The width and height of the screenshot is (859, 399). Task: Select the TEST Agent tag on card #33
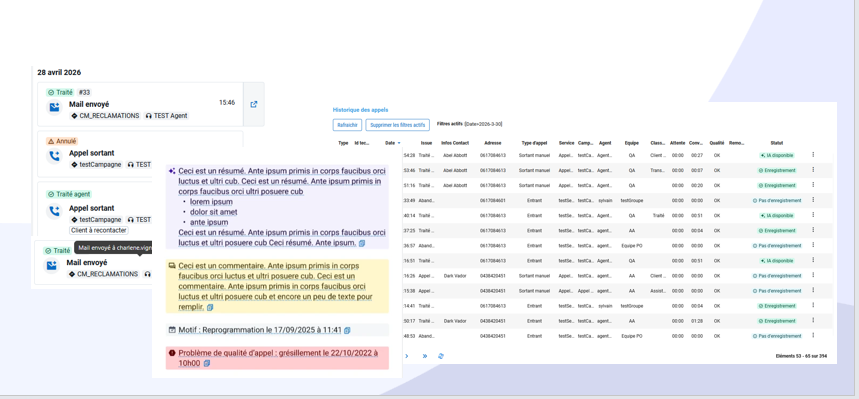[167, 116]
